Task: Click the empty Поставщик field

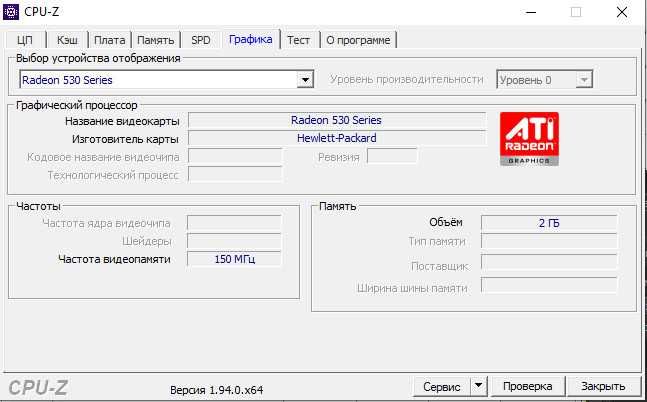Action: (549, 262)
